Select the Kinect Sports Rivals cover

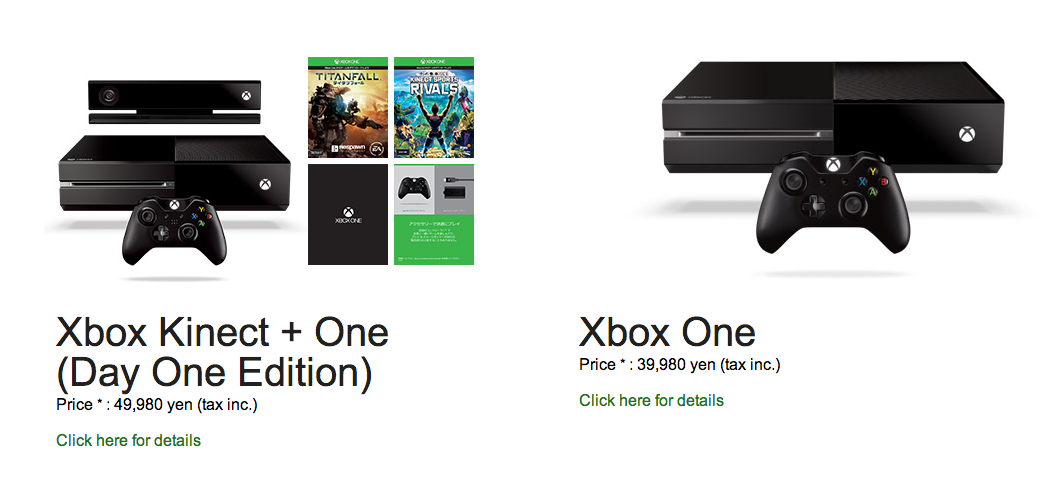click(x=434, y=108)
